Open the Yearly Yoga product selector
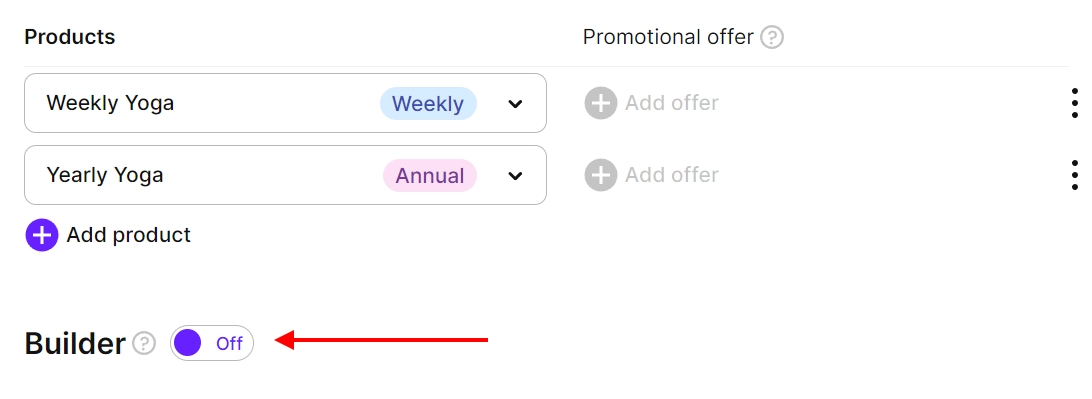 pyautogui.click(x=285, y=175)
